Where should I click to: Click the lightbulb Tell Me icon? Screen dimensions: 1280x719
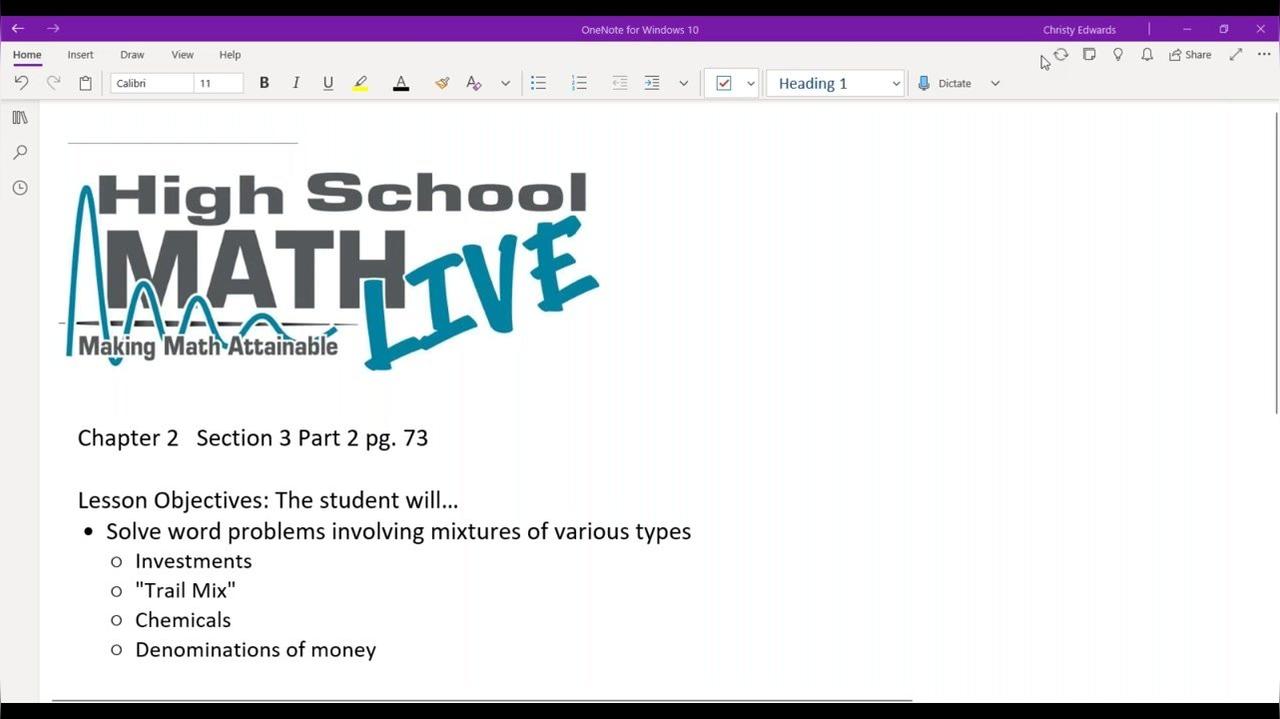click(x=1118, y=55)
